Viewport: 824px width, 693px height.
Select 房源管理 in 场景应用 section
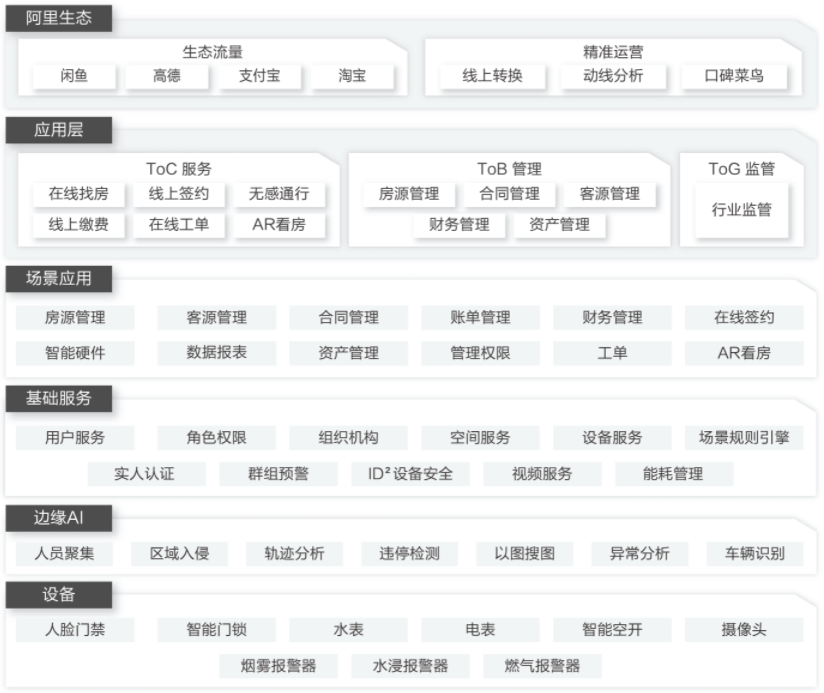click(75, 318)
